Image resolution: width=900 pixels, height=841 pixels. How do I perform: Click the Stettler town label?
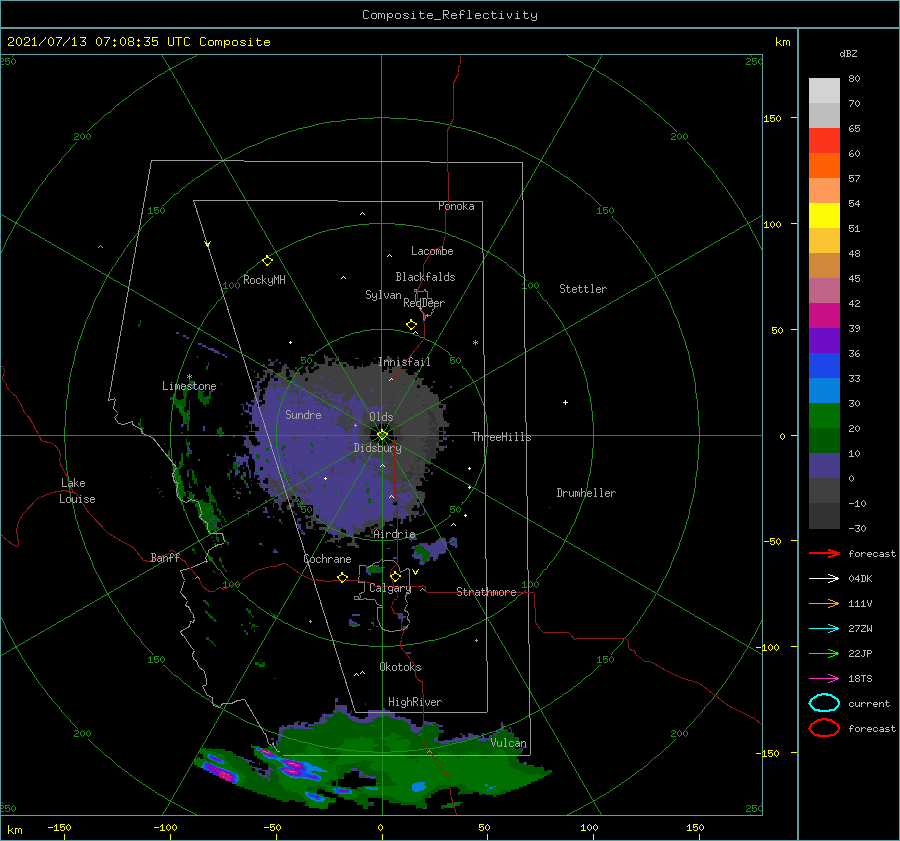point(583,289)
